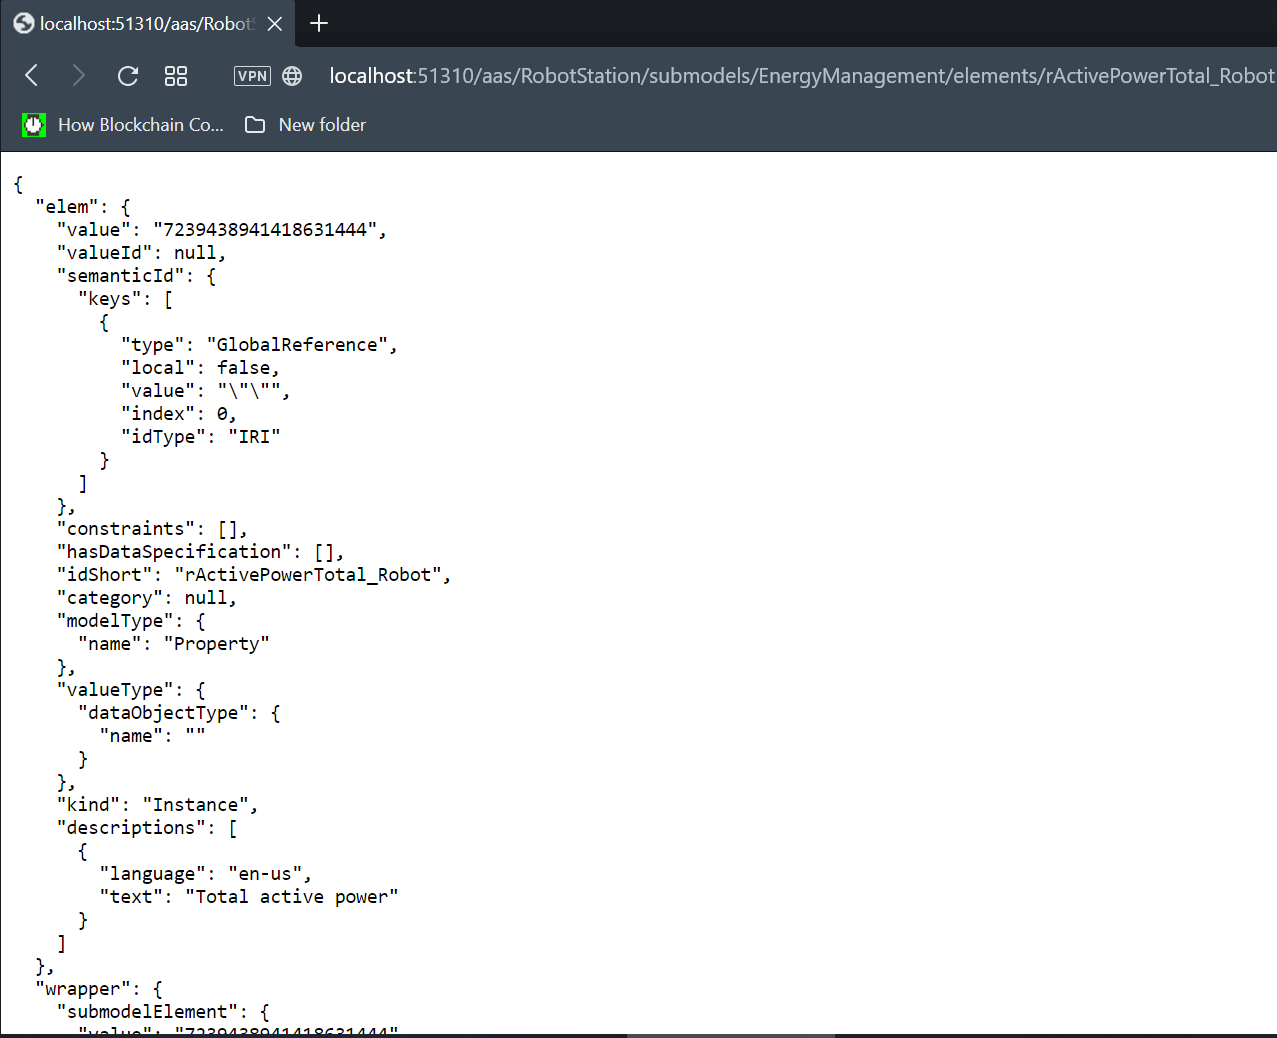Click the How Blockchain bookmark favicon

pyautogui.click(x=34, y=125)
